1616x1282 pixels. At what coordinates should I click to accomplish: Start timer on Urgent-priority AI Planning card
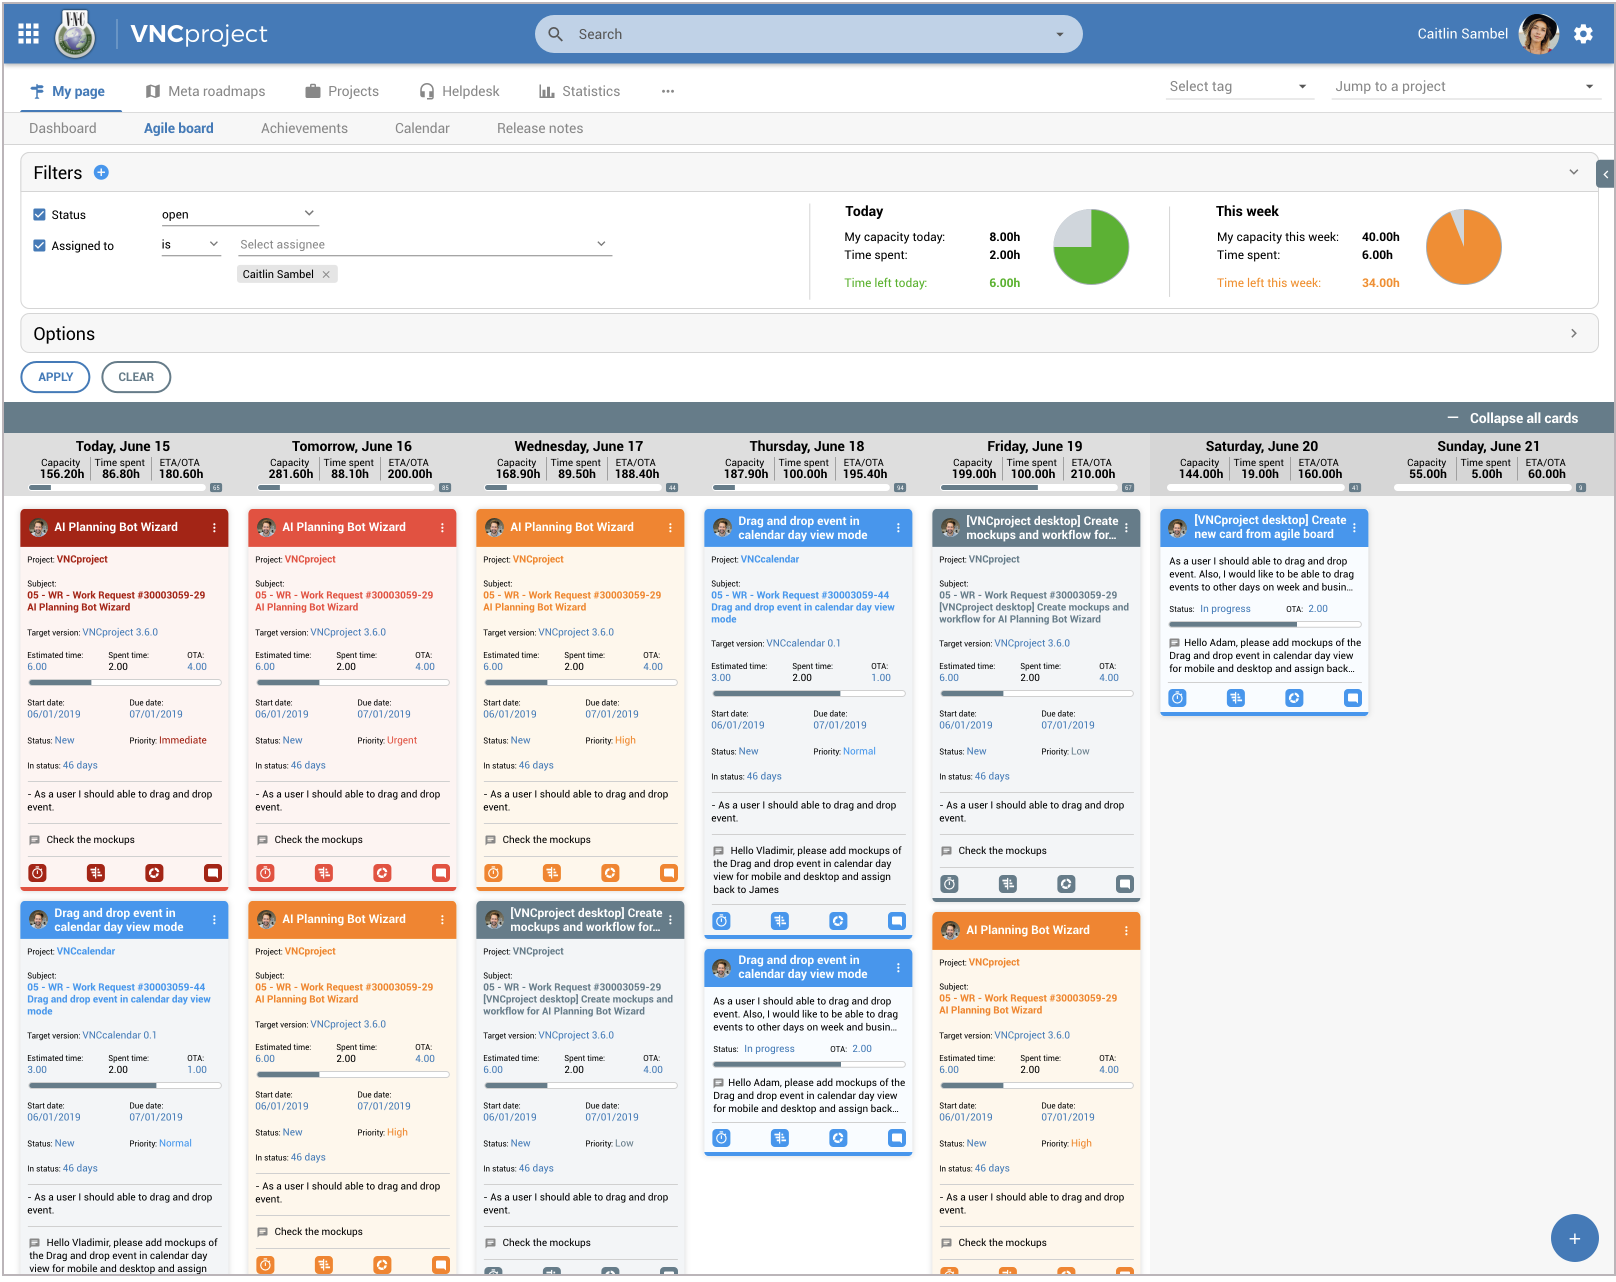265,873
